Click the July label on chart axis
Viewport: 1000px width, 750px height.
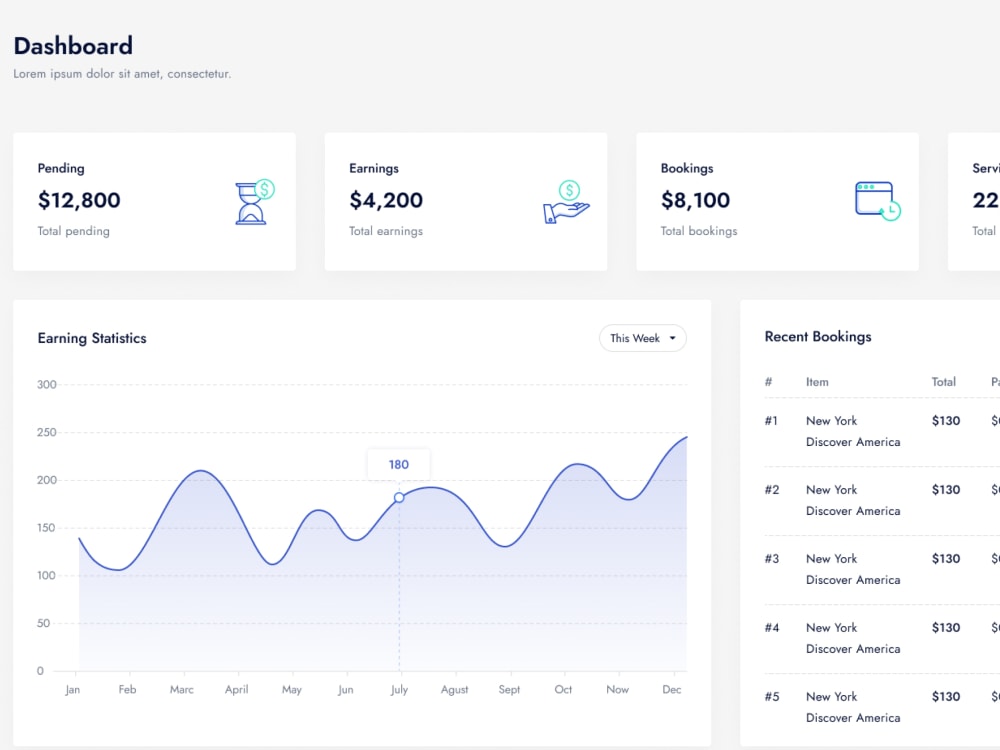coord(399,689)
